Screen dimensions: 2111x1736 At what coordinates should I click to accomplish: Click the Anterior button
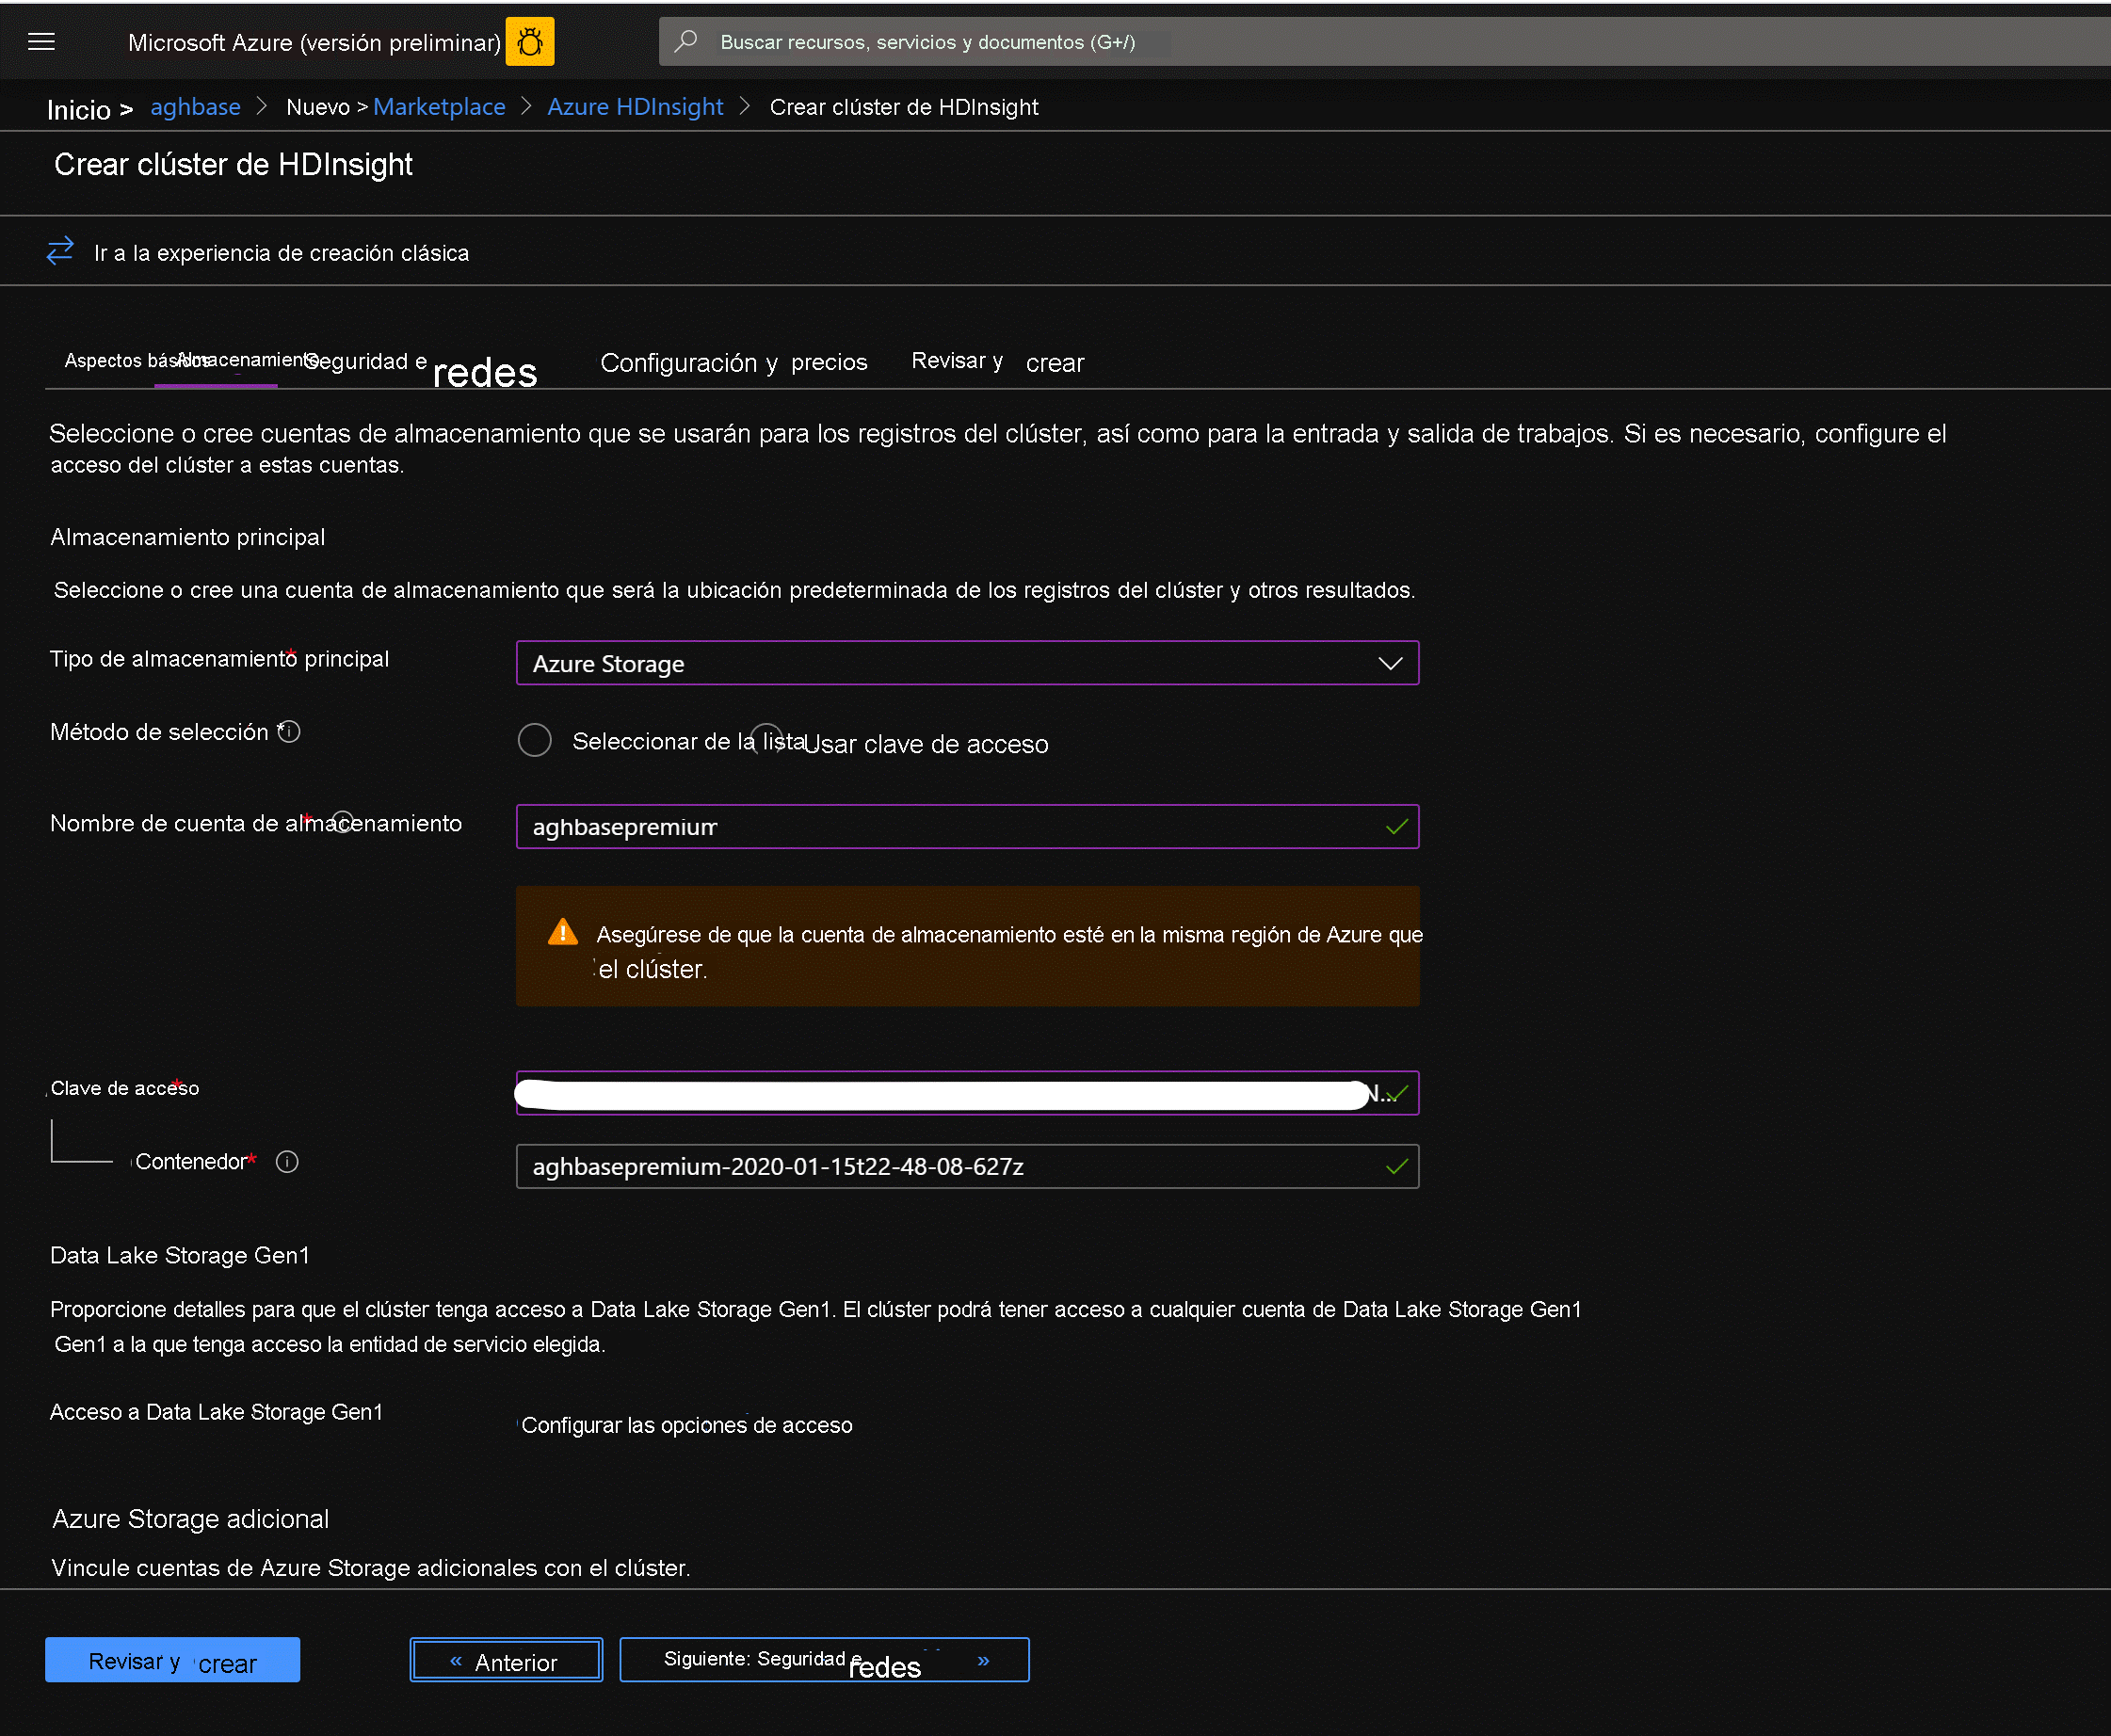point(506,1660)
